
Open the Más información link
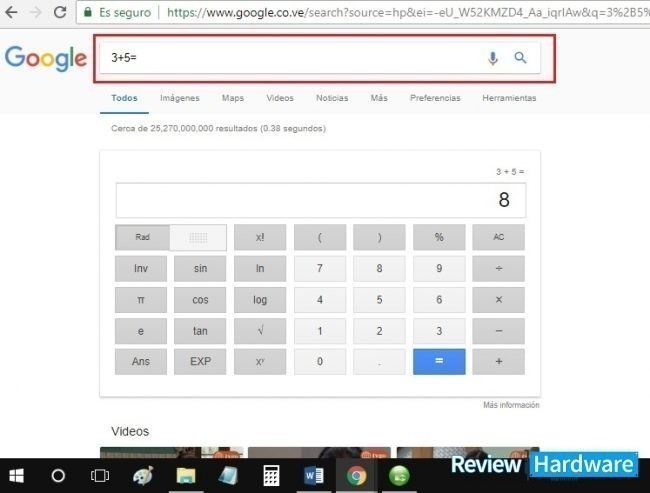coord(511,405)
